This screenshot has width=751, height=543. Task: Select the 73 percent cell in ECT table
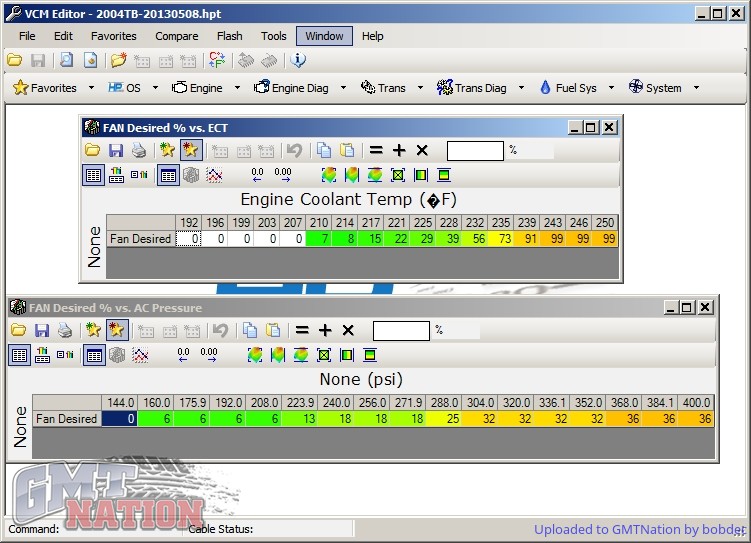pyautogui.click(x=502, y=239)
